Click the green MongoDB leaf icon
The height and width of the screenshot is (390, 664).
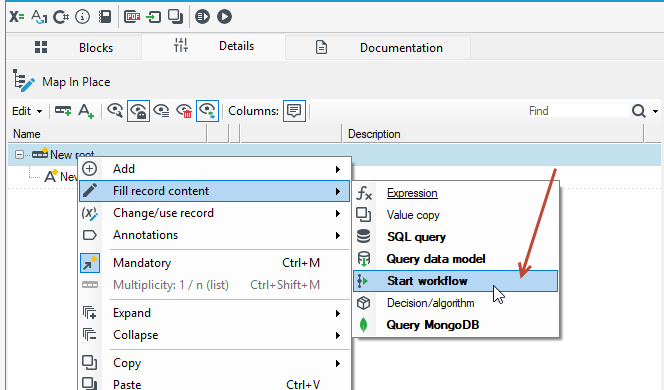coord(363,325)
